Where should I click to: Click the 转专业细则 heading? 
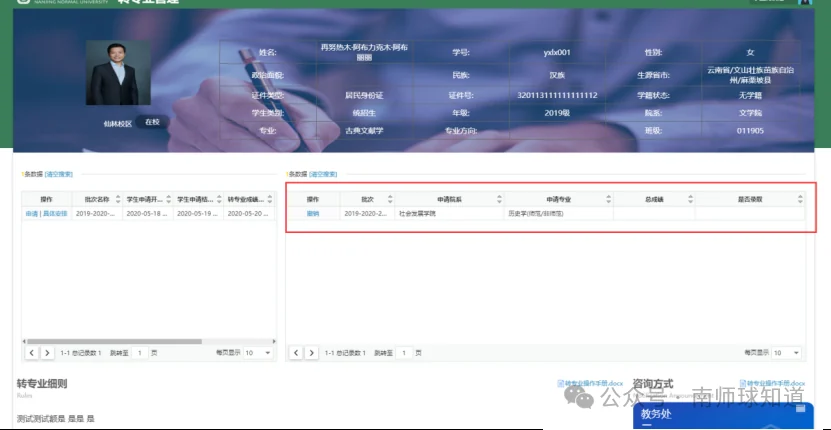click(x=42, y=384)
